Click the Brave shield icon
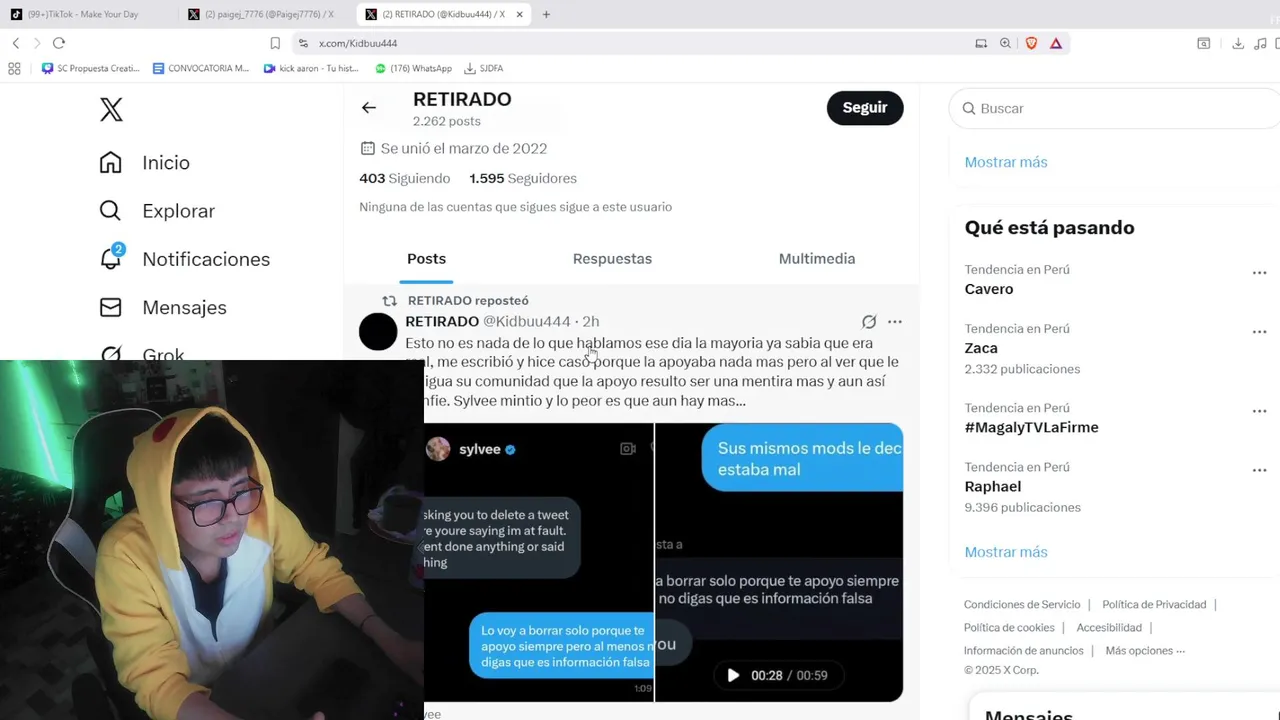The image size is (1280, 720). click(x=1031, y=43)
